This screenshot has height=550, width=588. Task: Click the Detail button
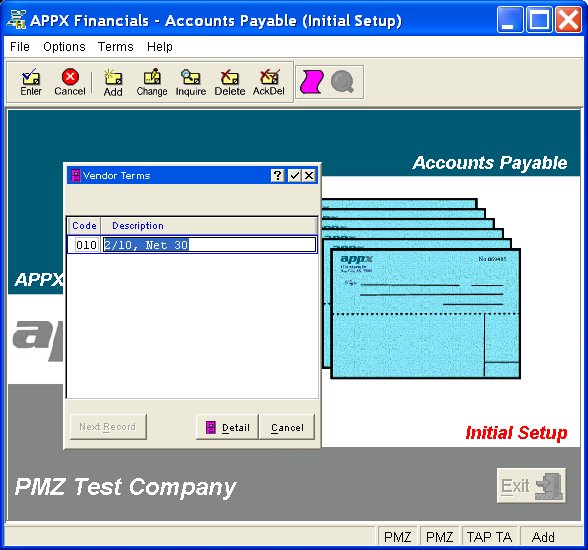pyautogui.click(x=227, y=427)
